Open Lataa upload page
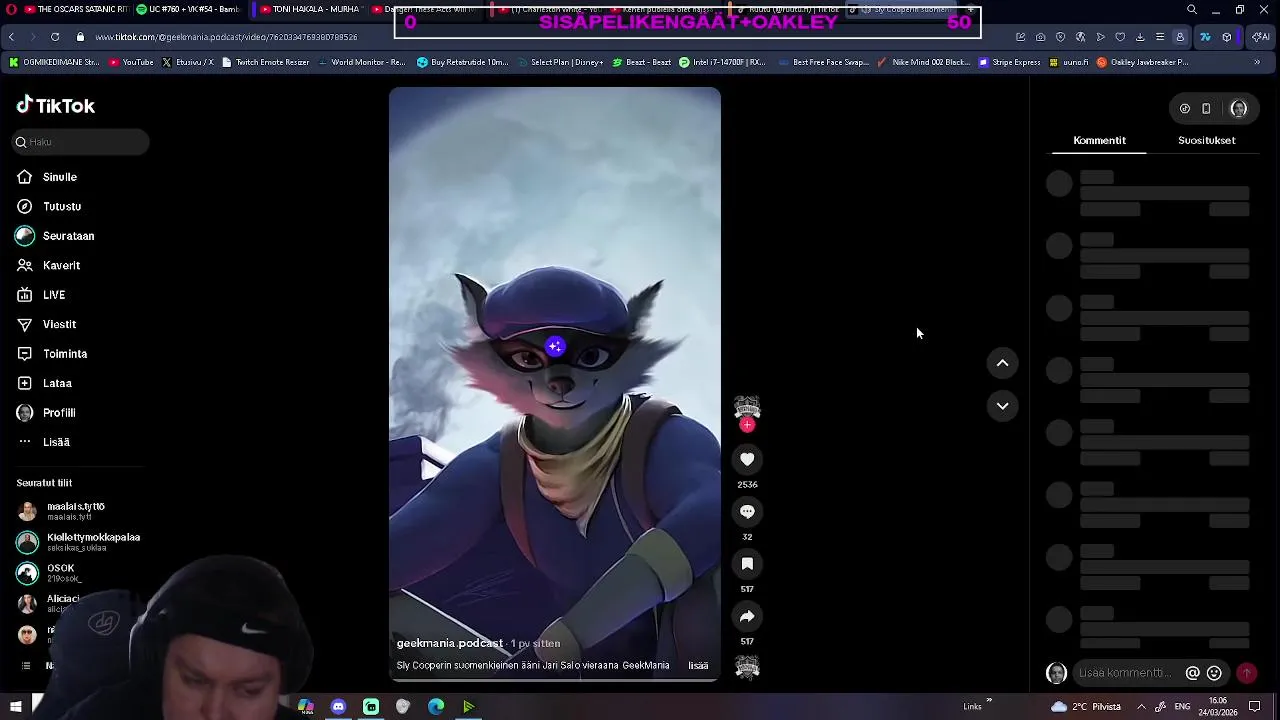This screenshot has width=1280, height=720. [44, 383]
